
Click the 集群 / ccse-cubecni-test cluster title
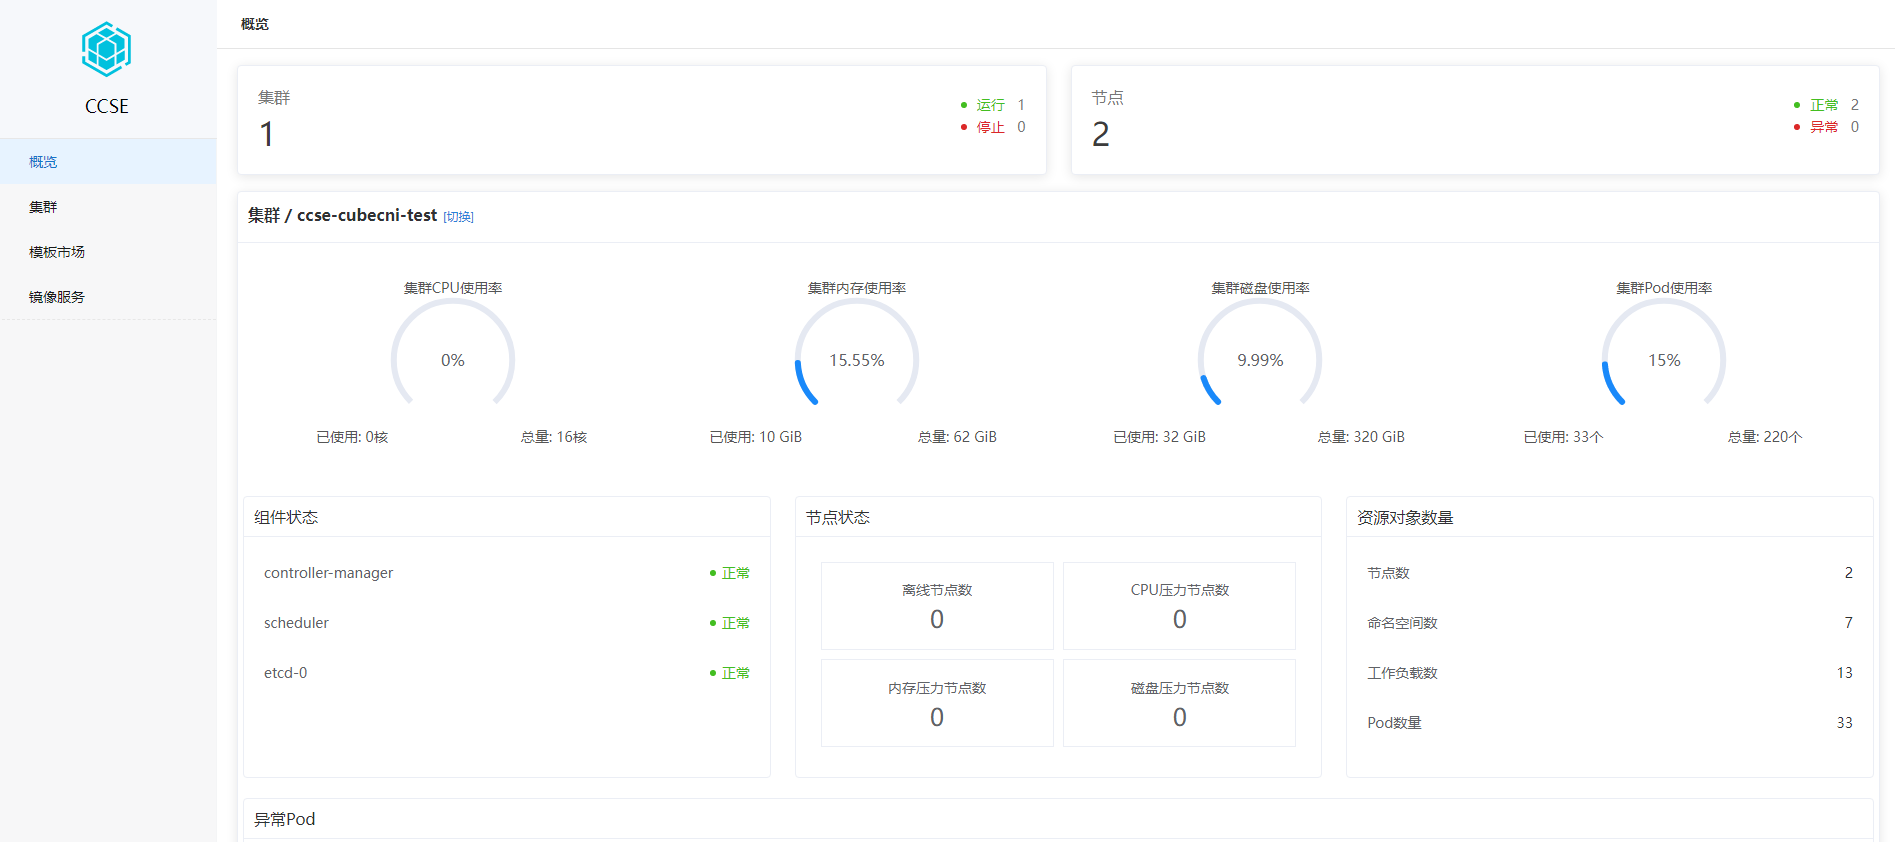pos(342,216)
